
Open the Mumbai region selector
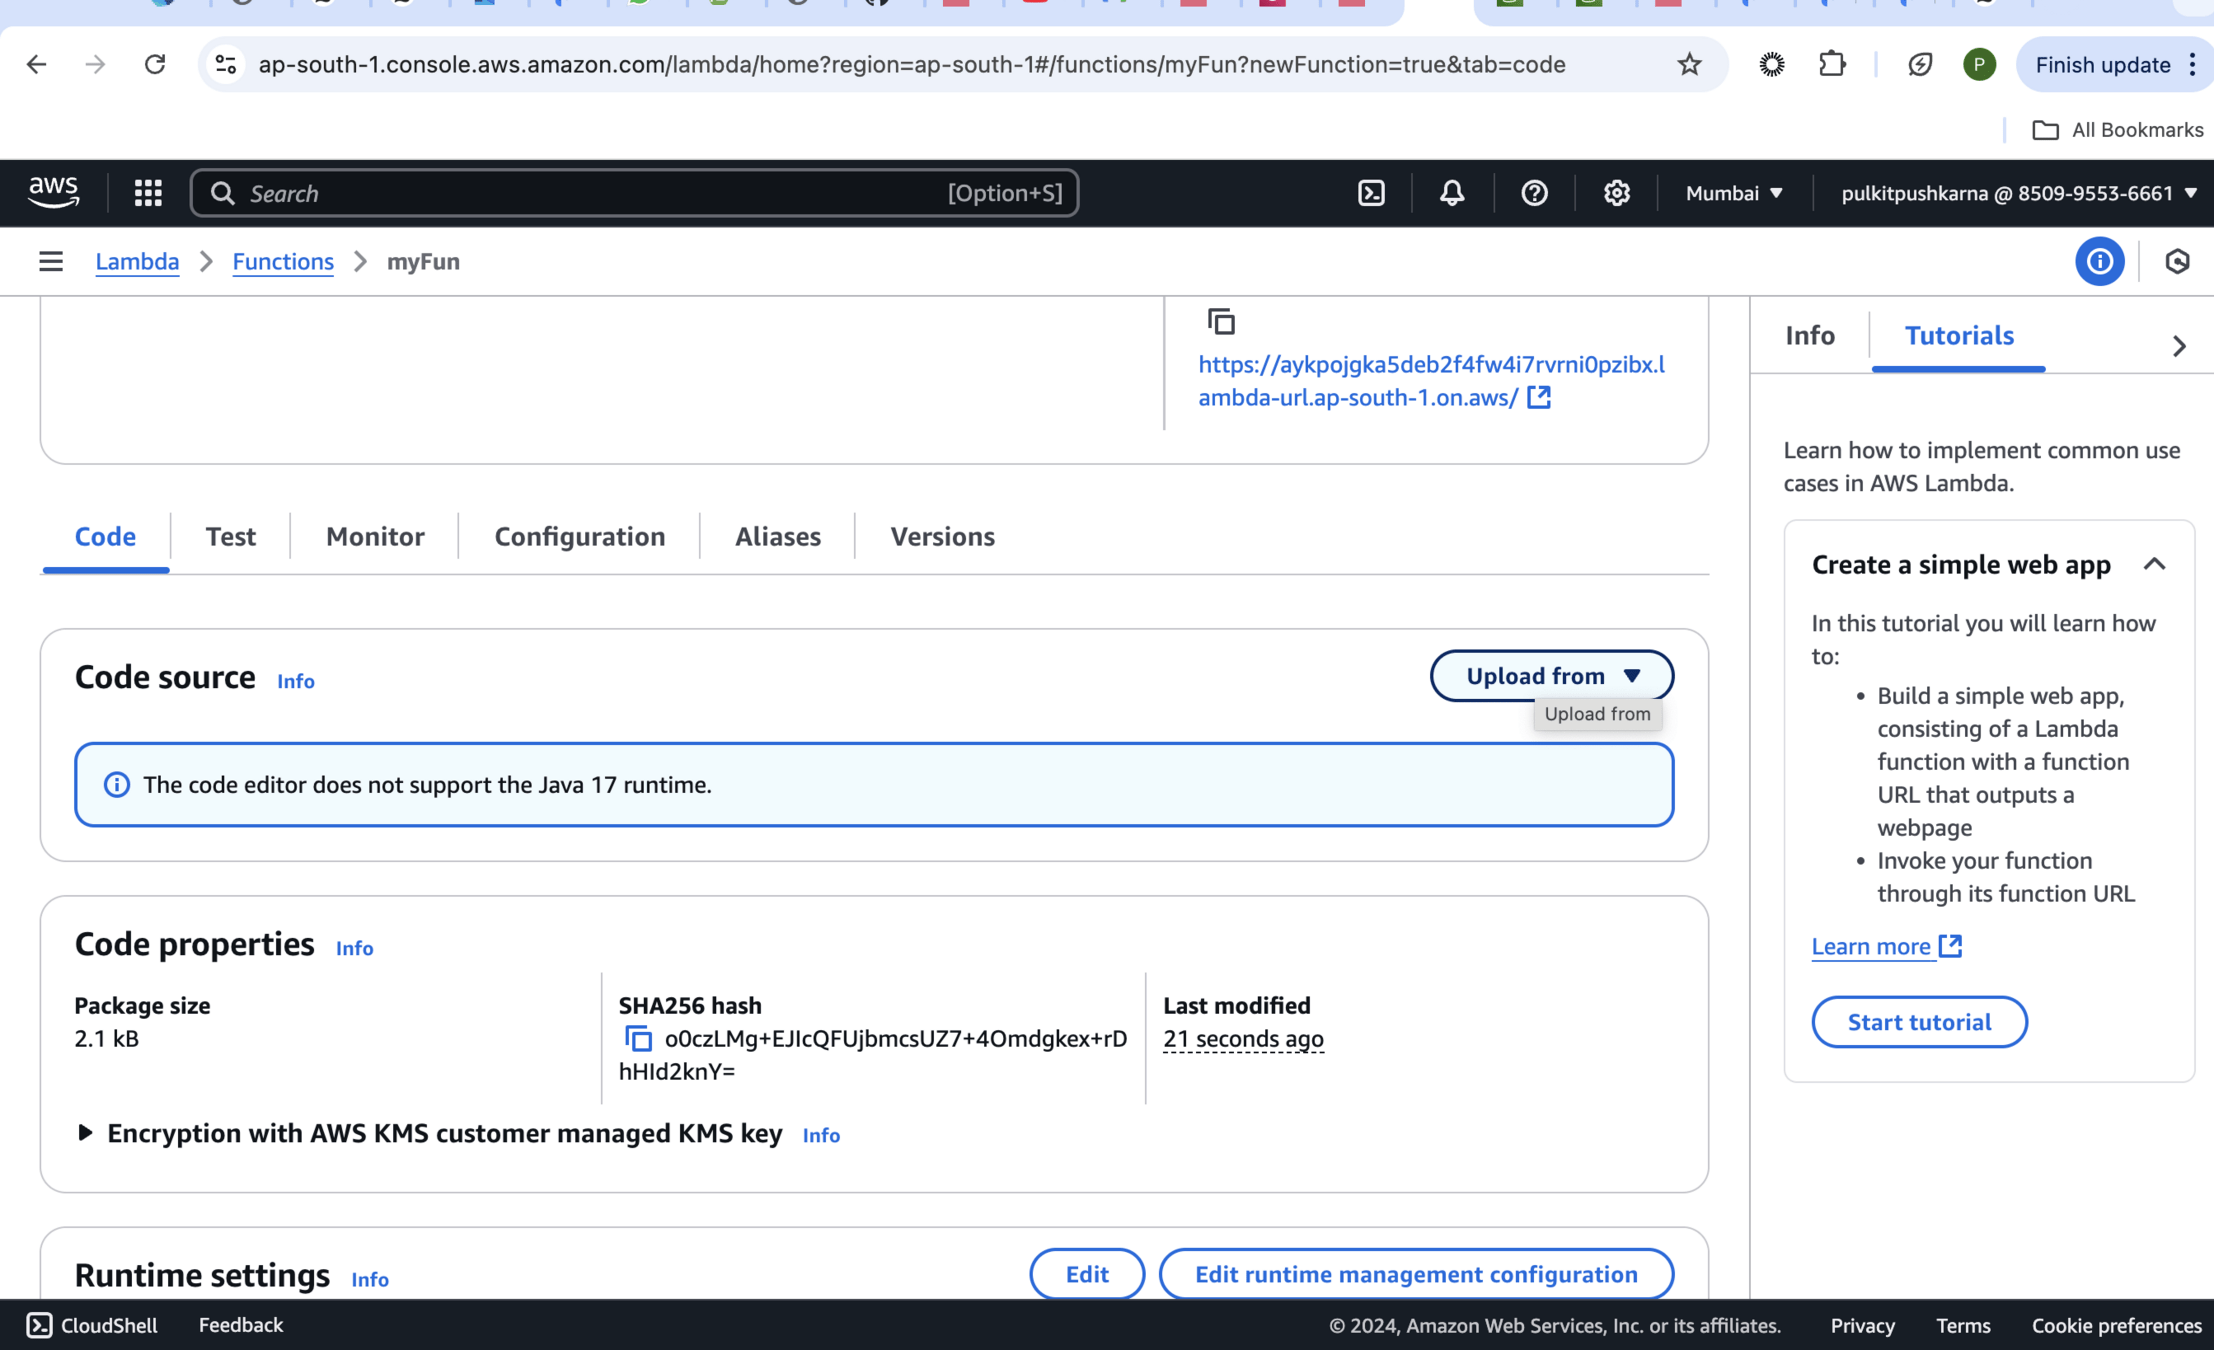(x=1733, y=193)
